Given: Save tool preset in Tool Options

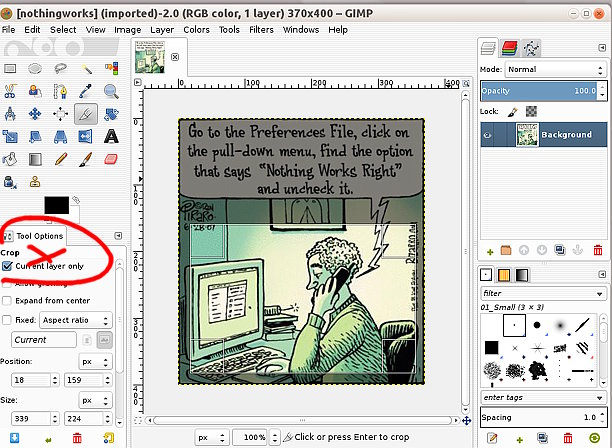Looking at the screenshot, I should 14,437.
